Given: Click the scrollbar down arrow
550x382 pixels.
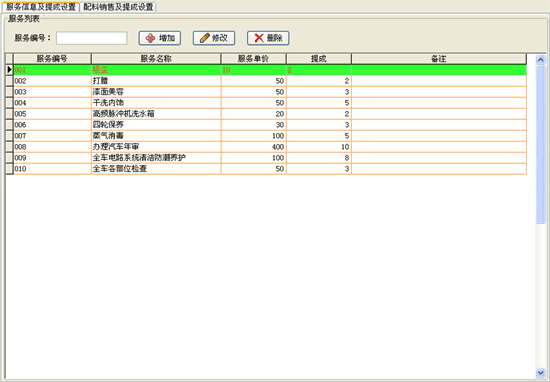Looking at the screenshot, I should pyautogui.click(x=541, y=373).
